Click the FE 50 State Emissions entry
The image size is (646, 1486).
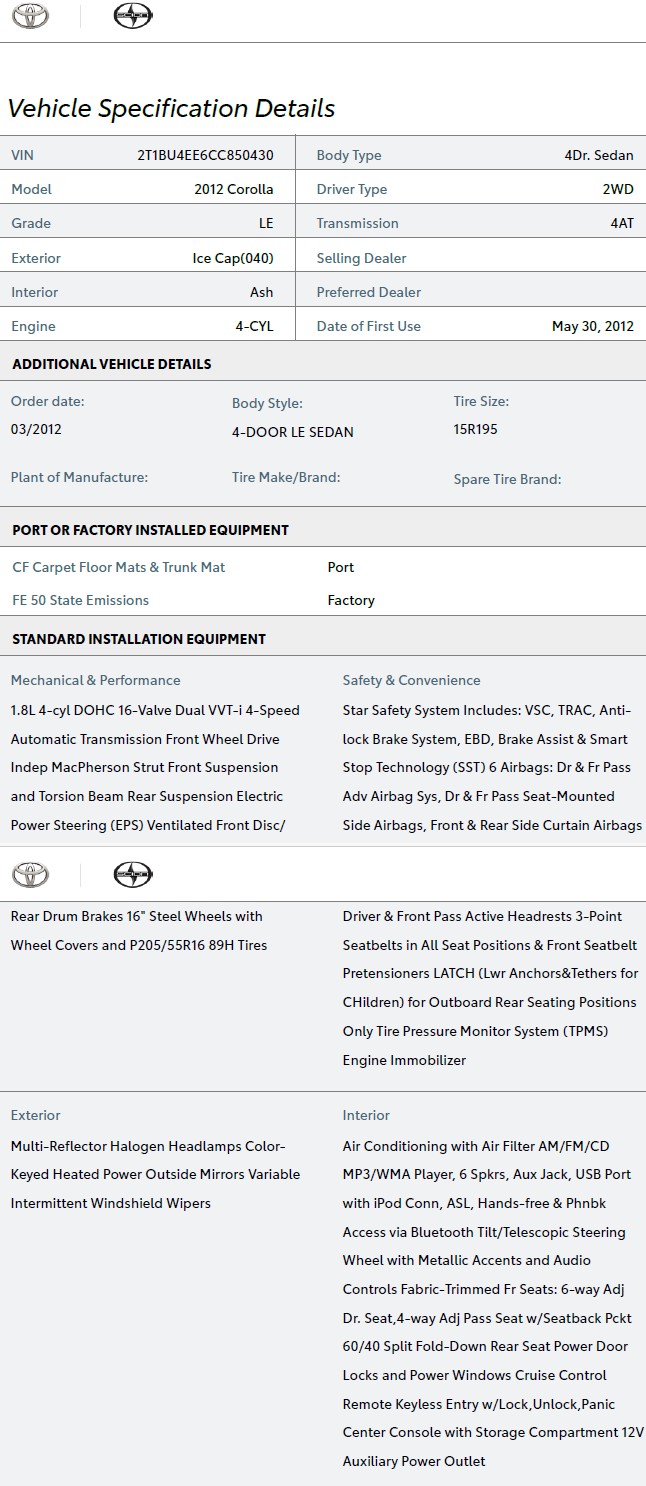coord(80,600)
